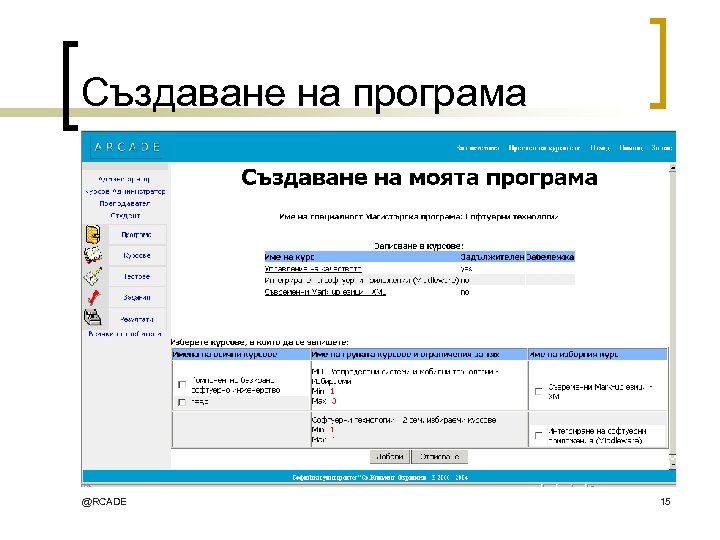Open the messages link below Резултати
720x540 pixels.
click(x=125, y=334)
